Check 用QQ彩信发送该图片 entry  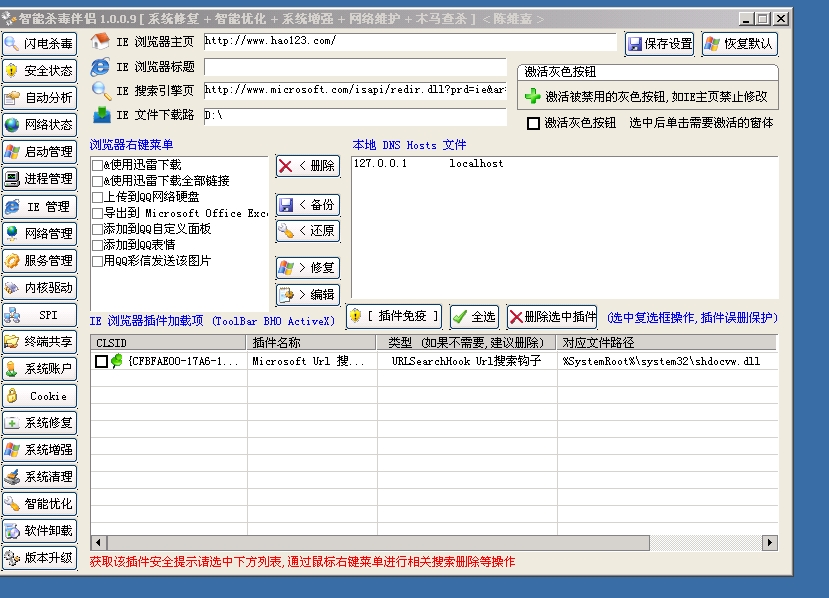pos(97,261)
